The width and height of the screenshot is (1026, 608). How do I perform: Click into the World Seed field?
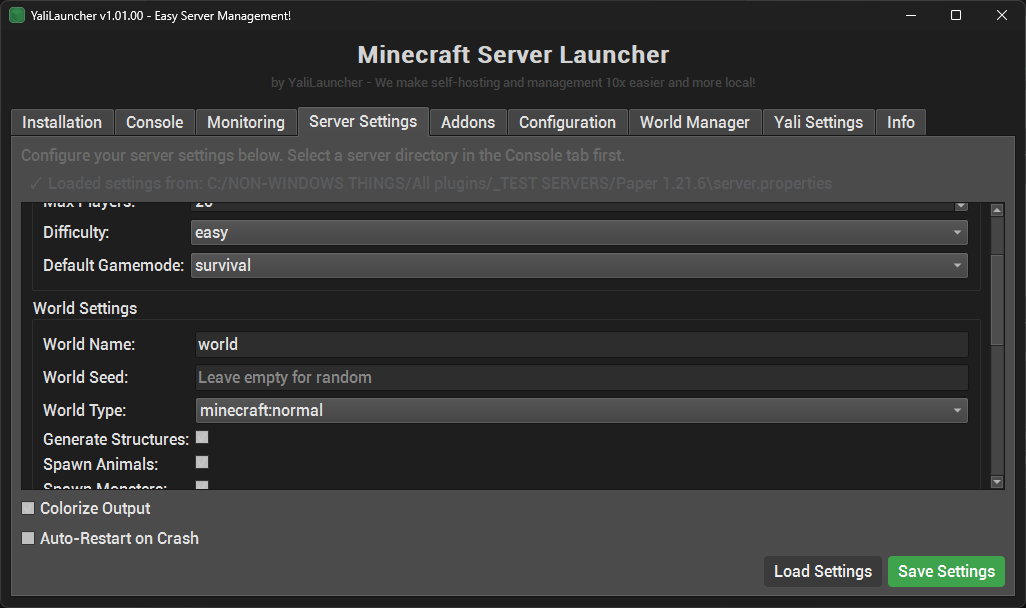582,377
